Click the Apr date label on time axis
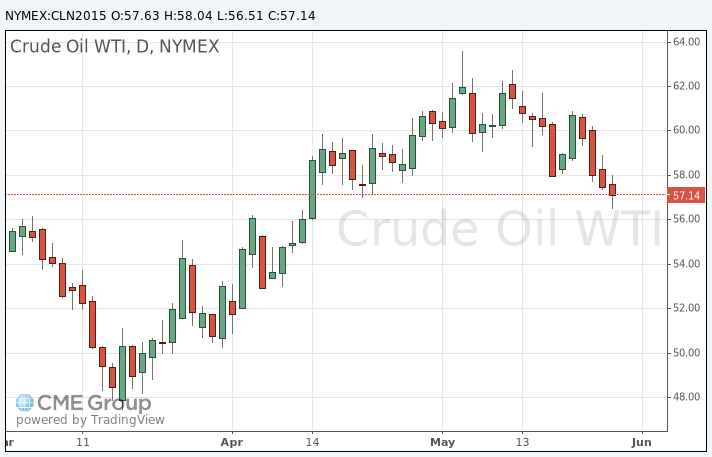Screen dimensions: 712x457 [232, 442]
